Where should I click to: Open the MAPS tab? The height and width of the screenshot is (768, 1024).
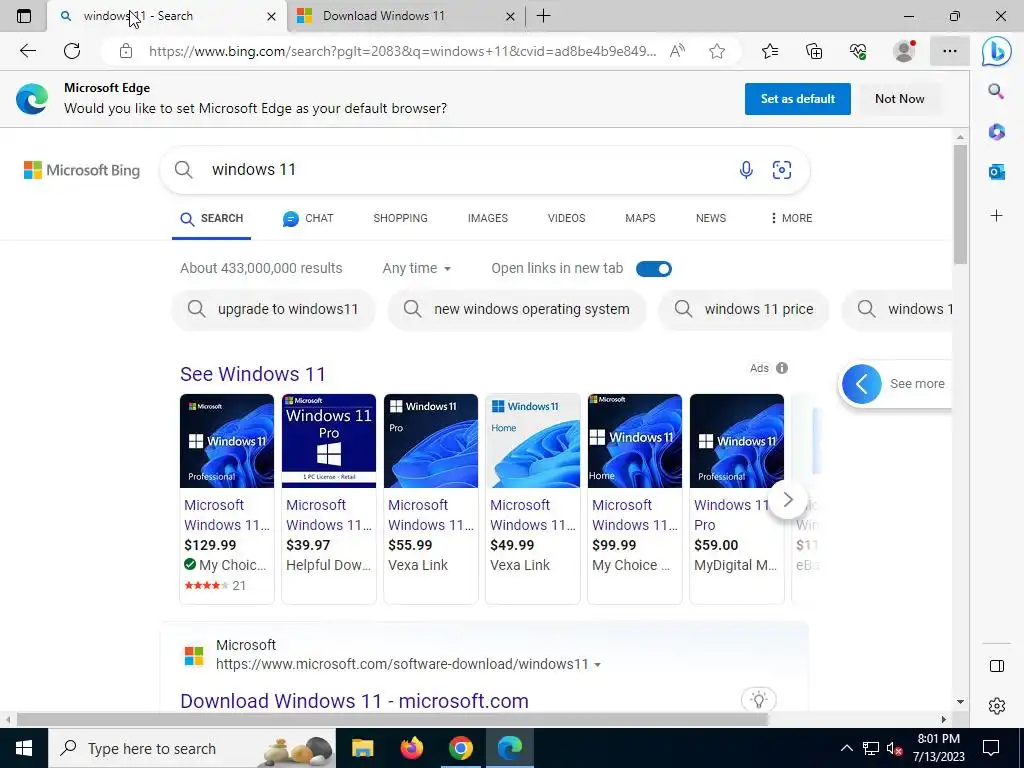pyautogui.click(x=640, y=218)
